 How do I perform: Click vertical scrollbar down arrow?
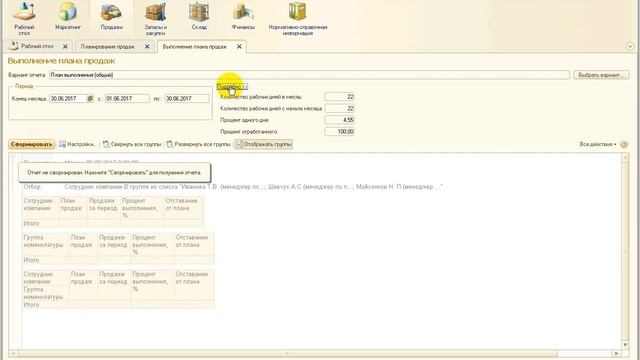625,345
